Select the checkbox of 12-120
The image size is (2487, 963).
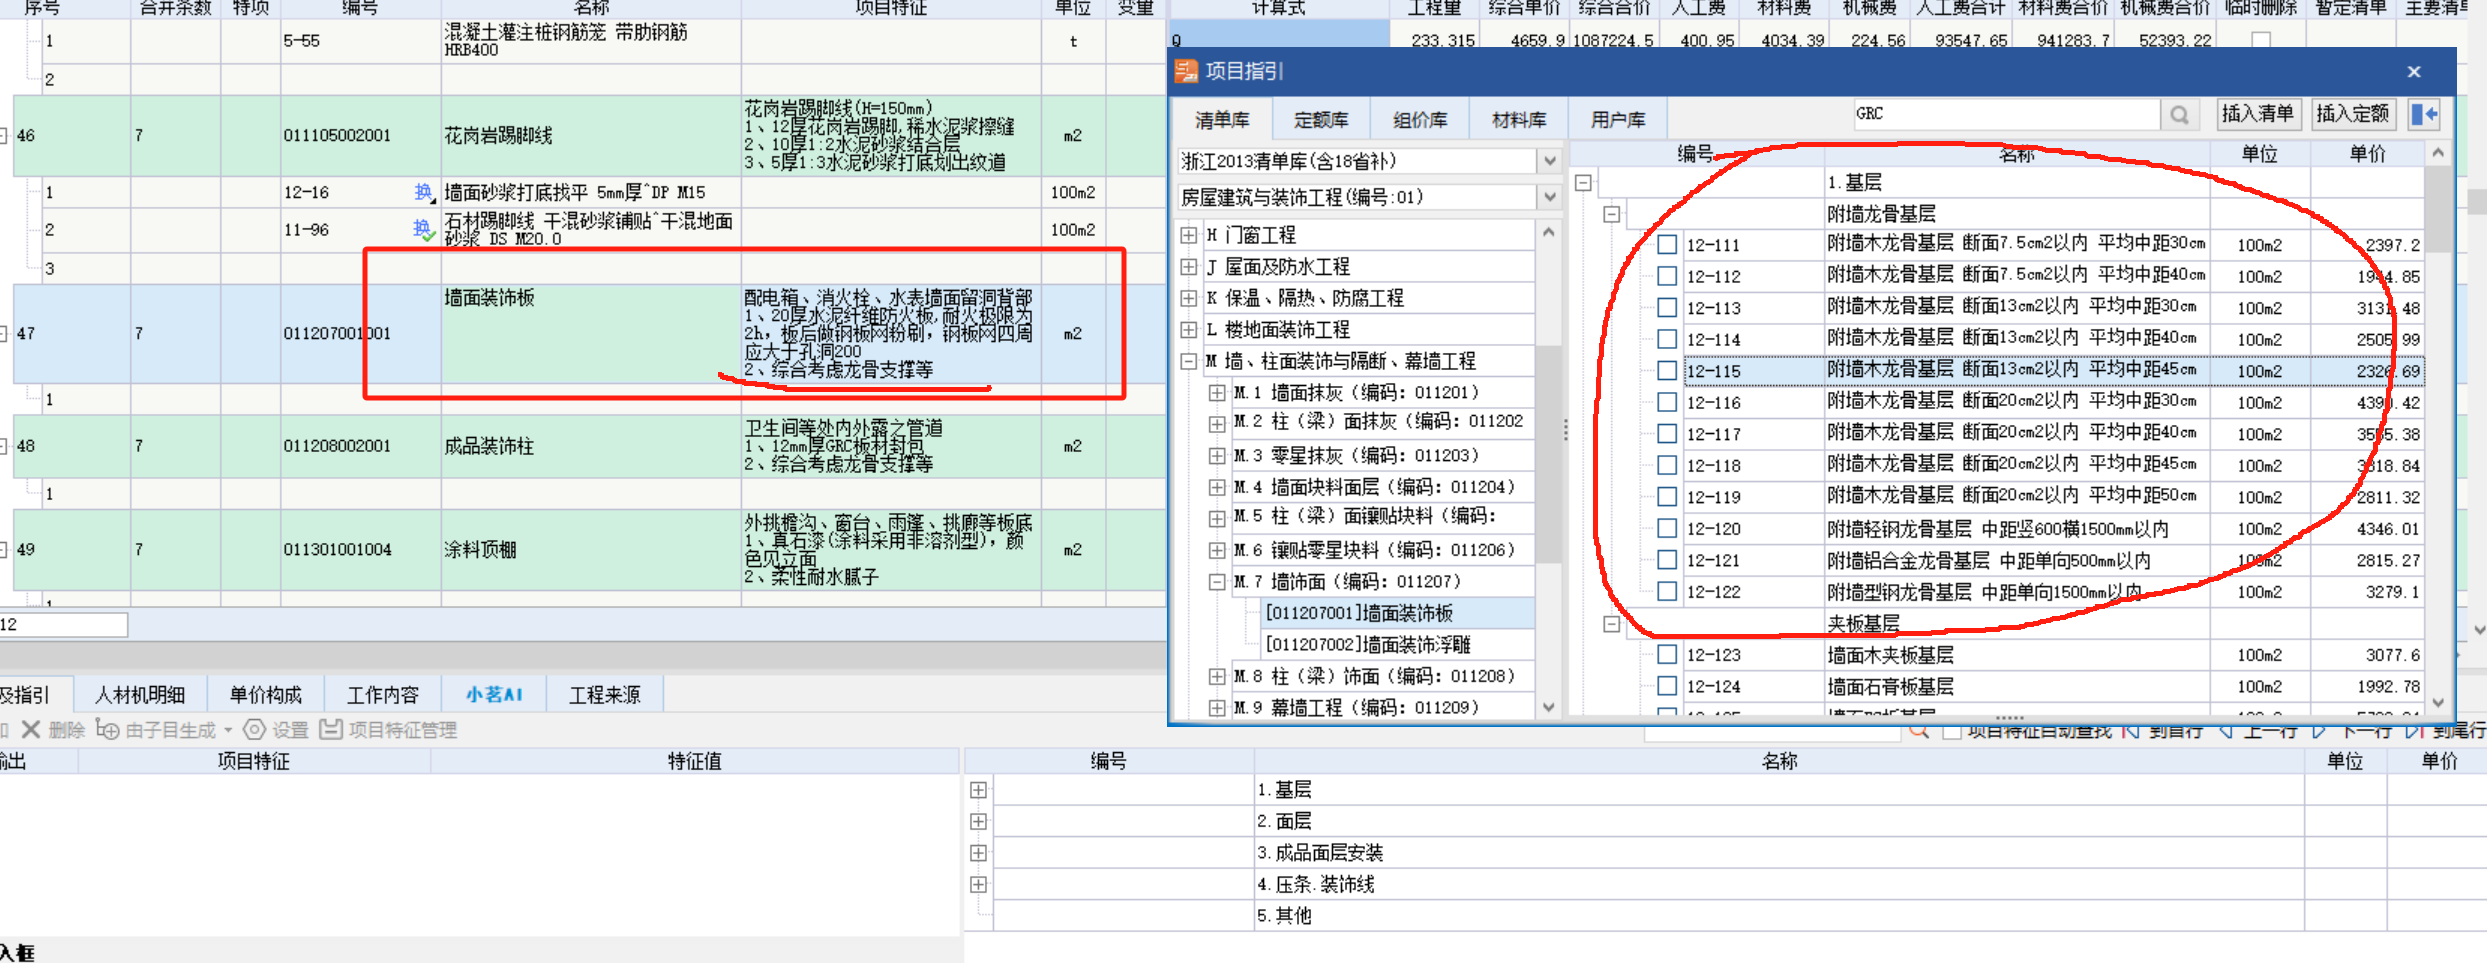pos(1667,529)
